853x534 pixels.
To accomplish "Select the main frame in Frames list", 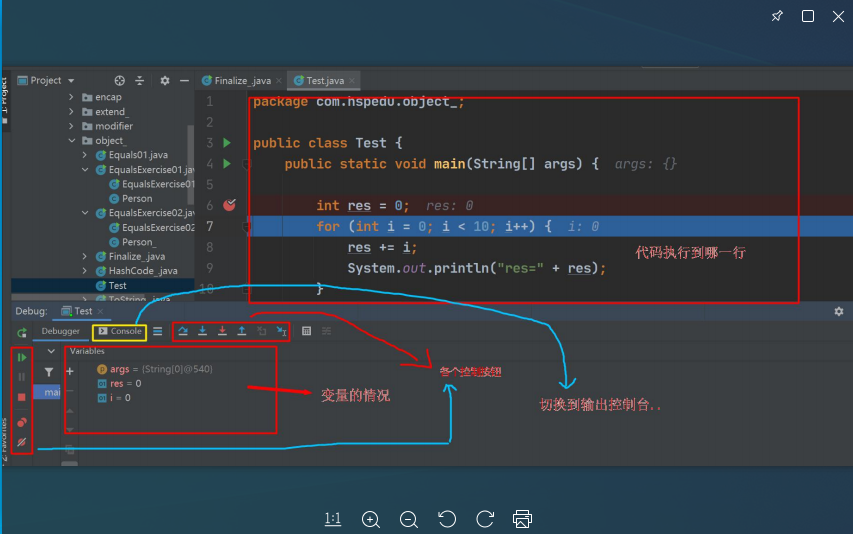I will (x=47, y=392).
